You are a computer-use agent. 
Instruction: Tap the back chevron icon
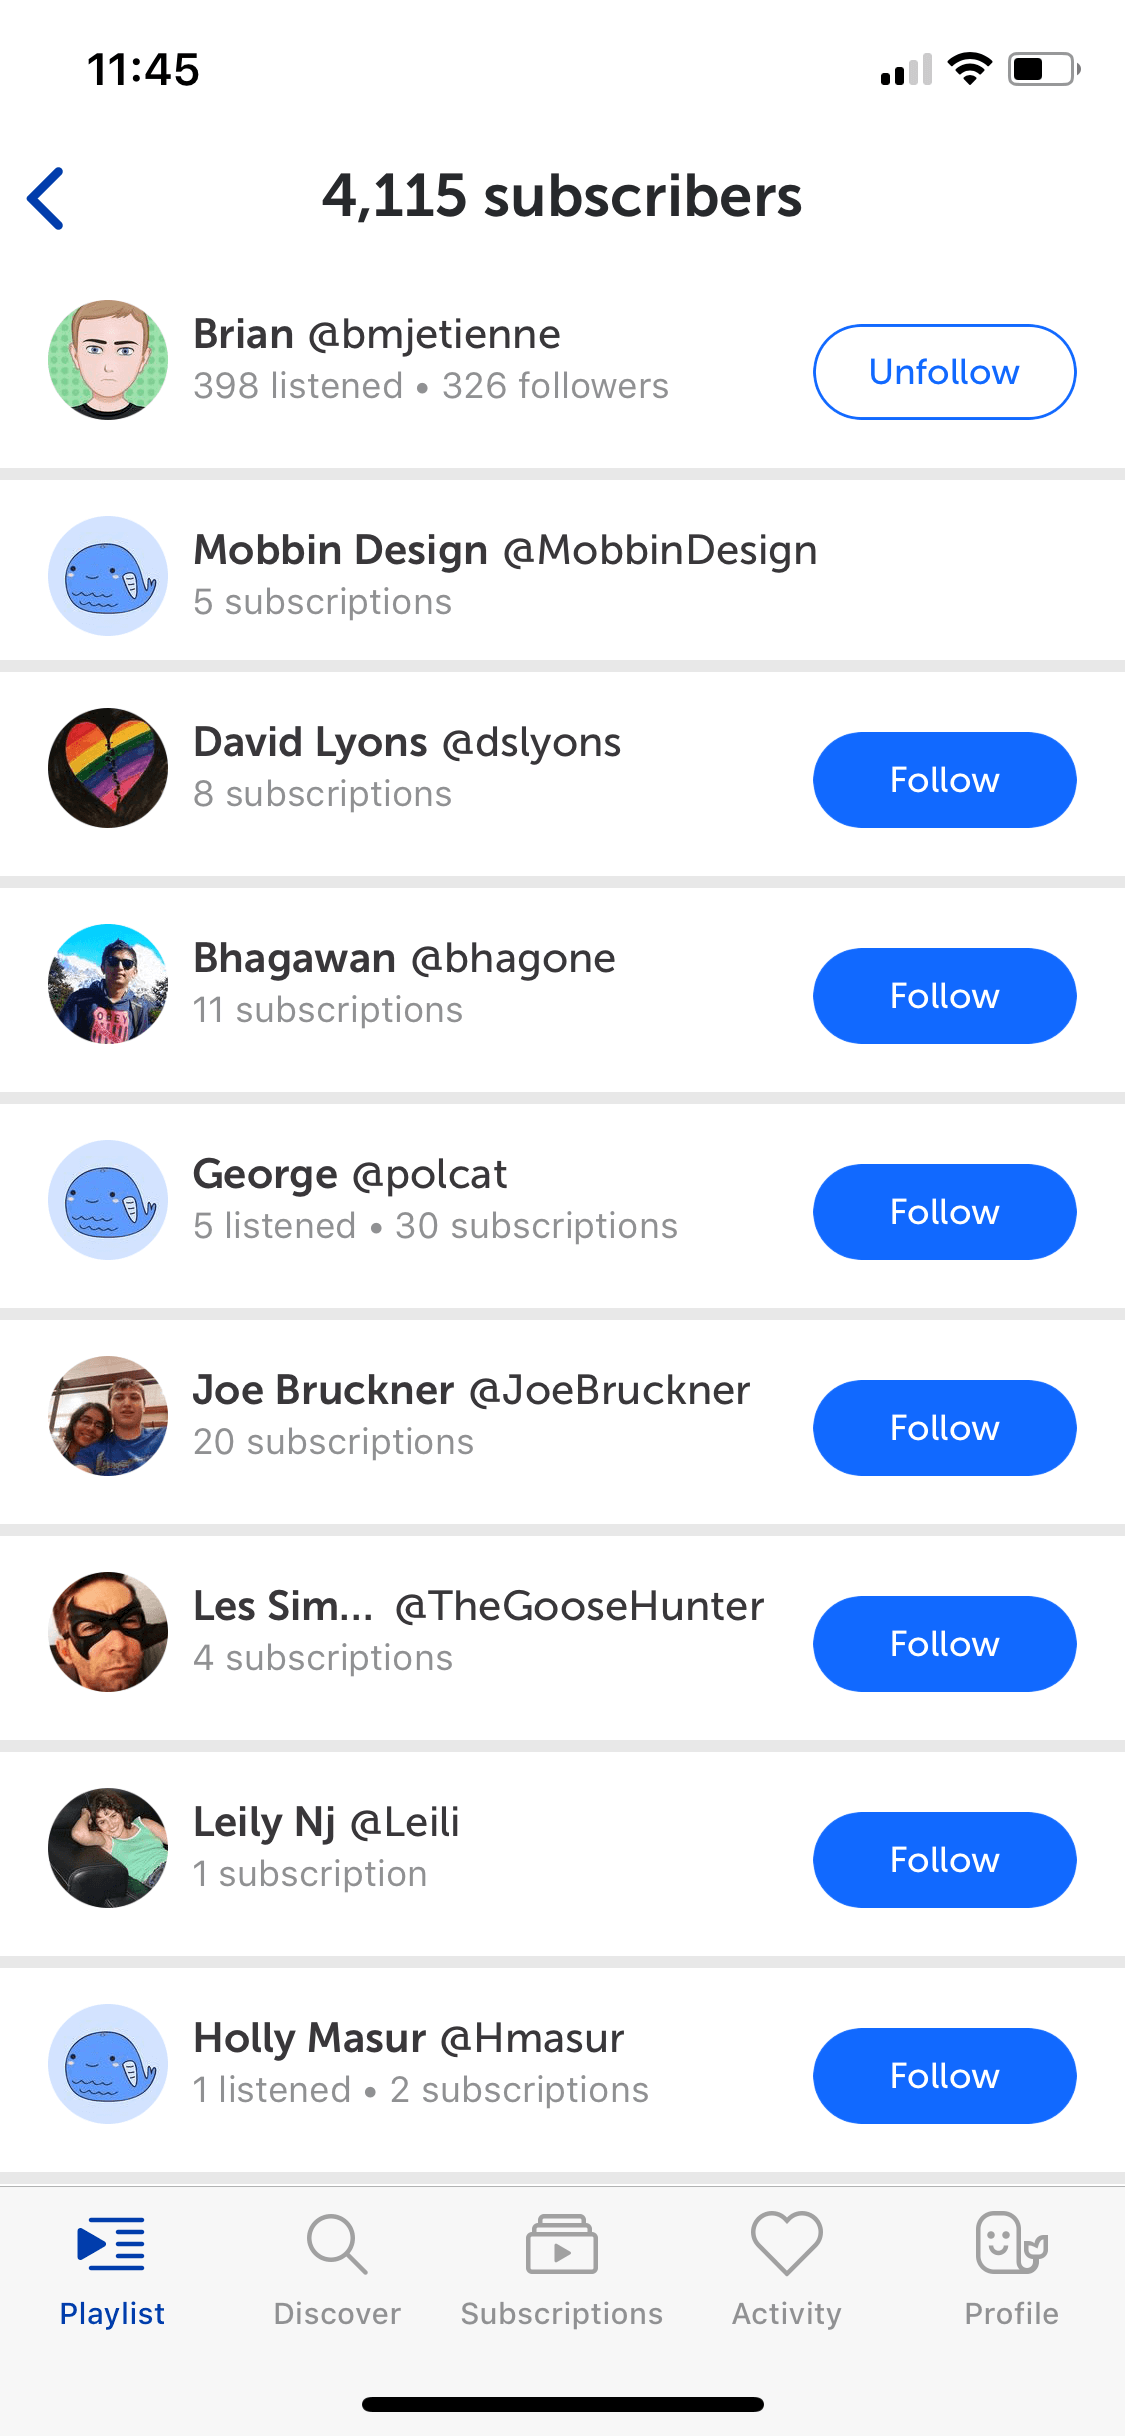(x=46, y=198)
